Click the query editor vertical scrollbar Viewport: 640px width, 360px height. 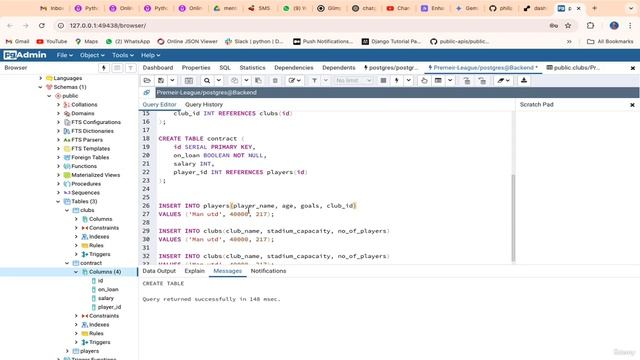pos(513,218)
